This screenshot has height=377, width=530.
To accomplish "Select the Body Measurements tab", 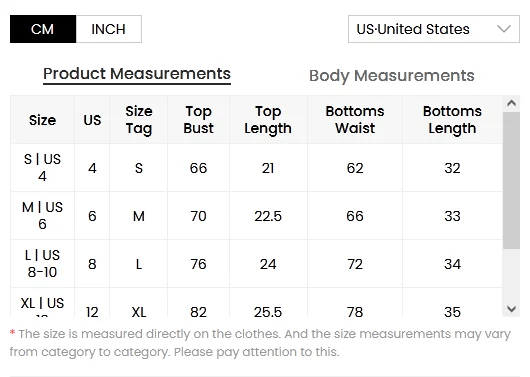I will (392, 76).
